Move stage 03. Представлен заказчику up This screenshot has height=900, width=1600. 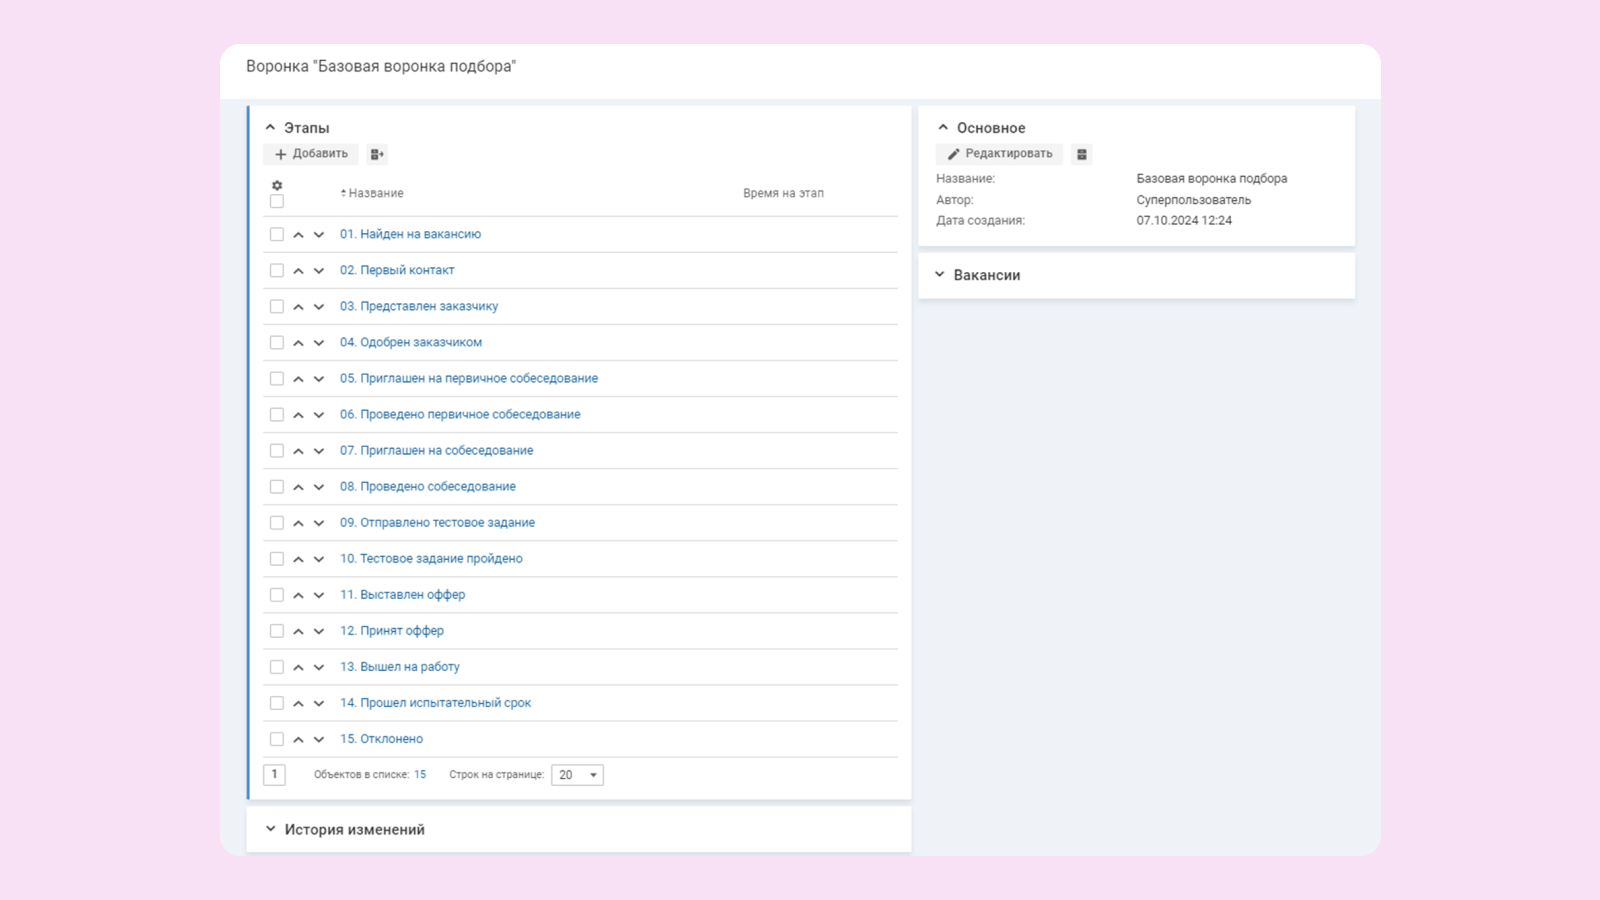(x=298, y=307)
